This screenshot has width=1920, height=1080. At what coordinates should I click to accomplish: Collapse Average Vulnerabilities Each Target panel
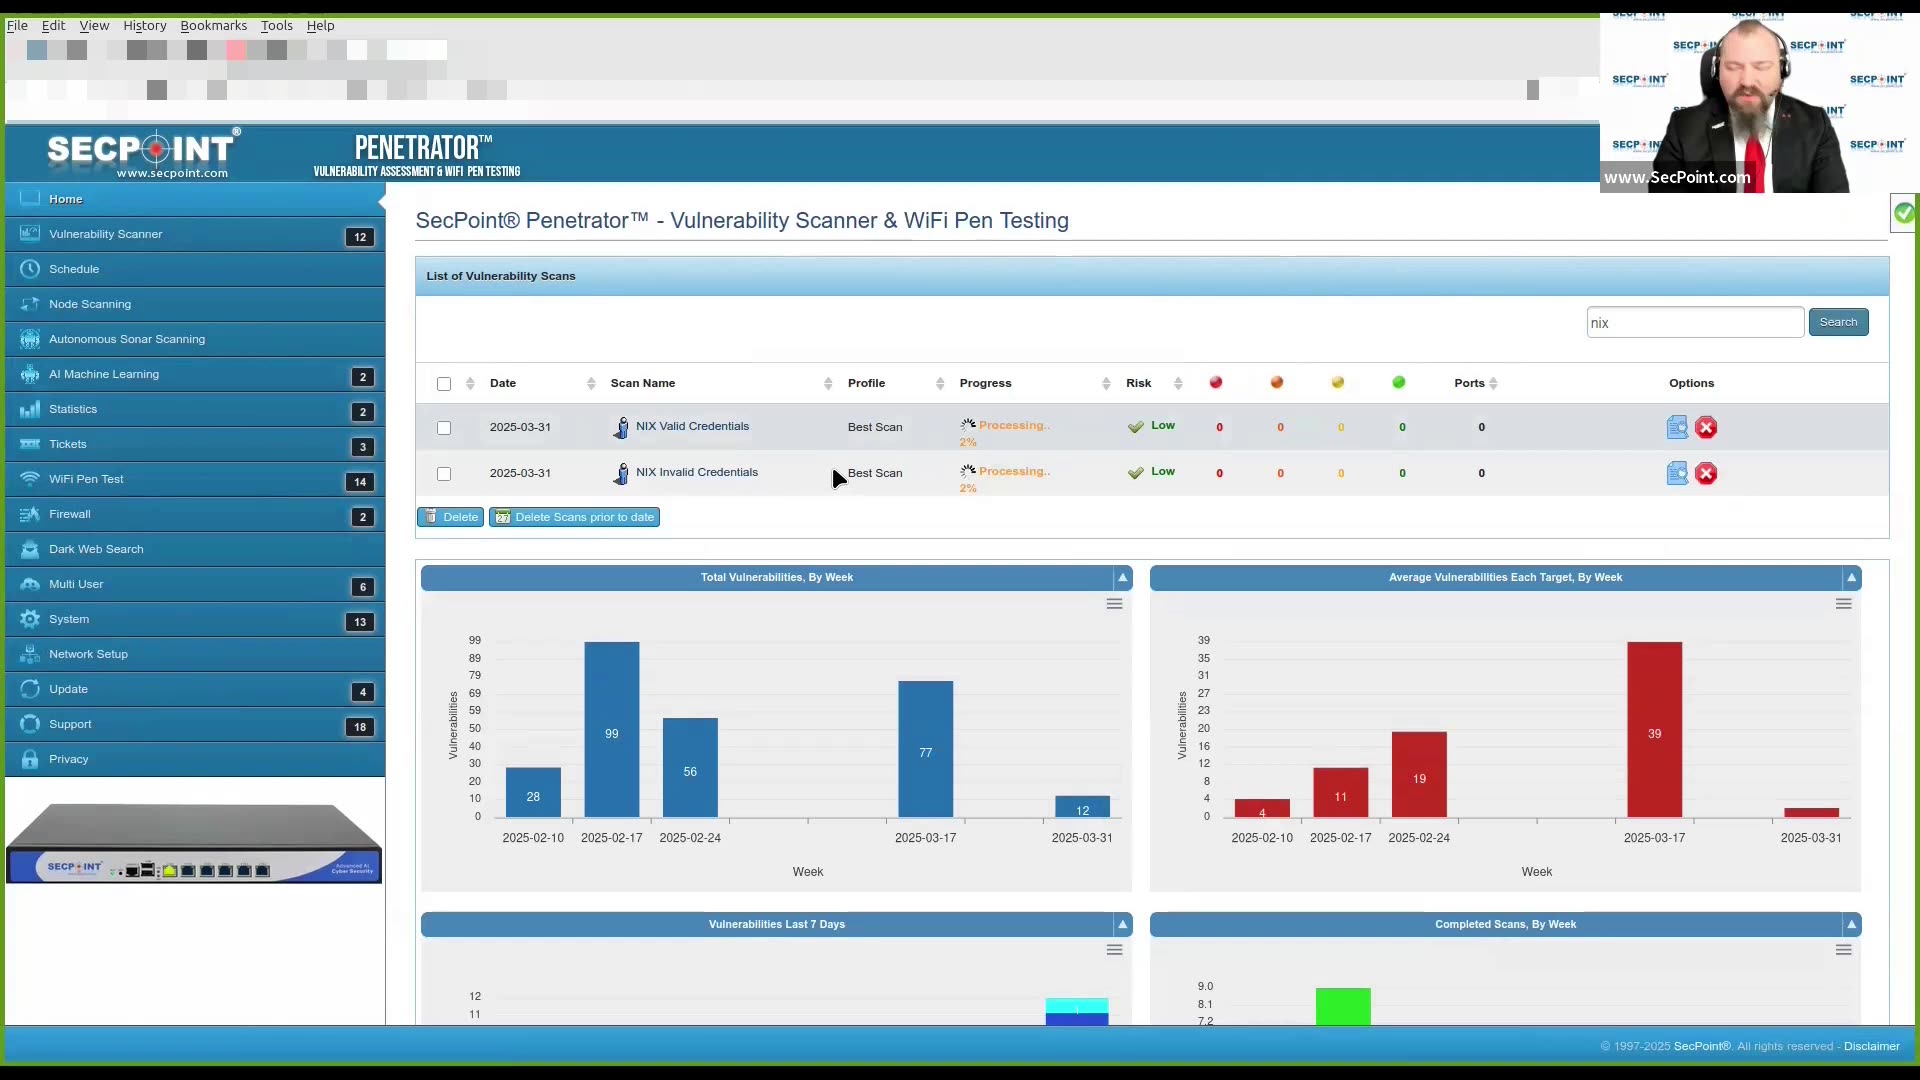point(1852,578)
